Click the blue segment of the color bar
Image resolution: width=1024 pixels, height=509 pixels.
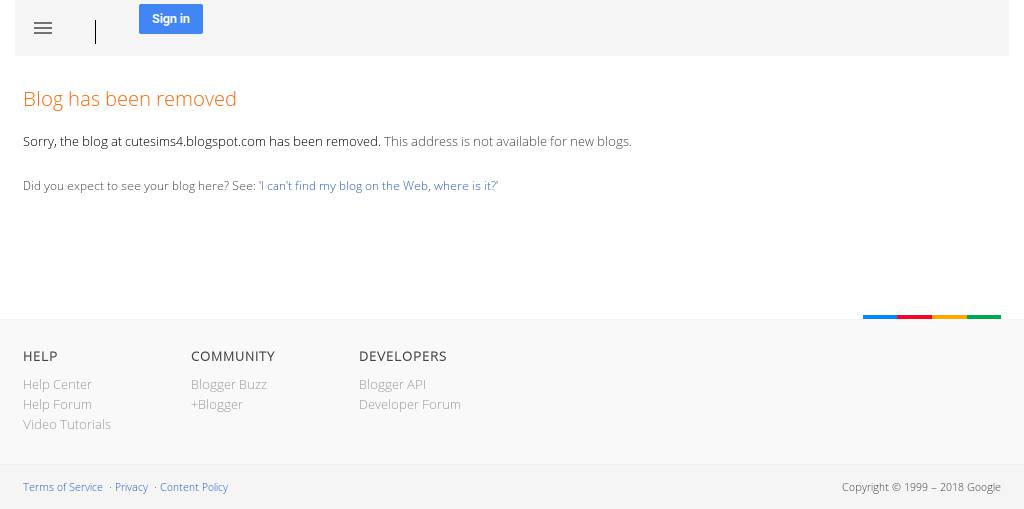pyautogui.click(x=880, y=317)
